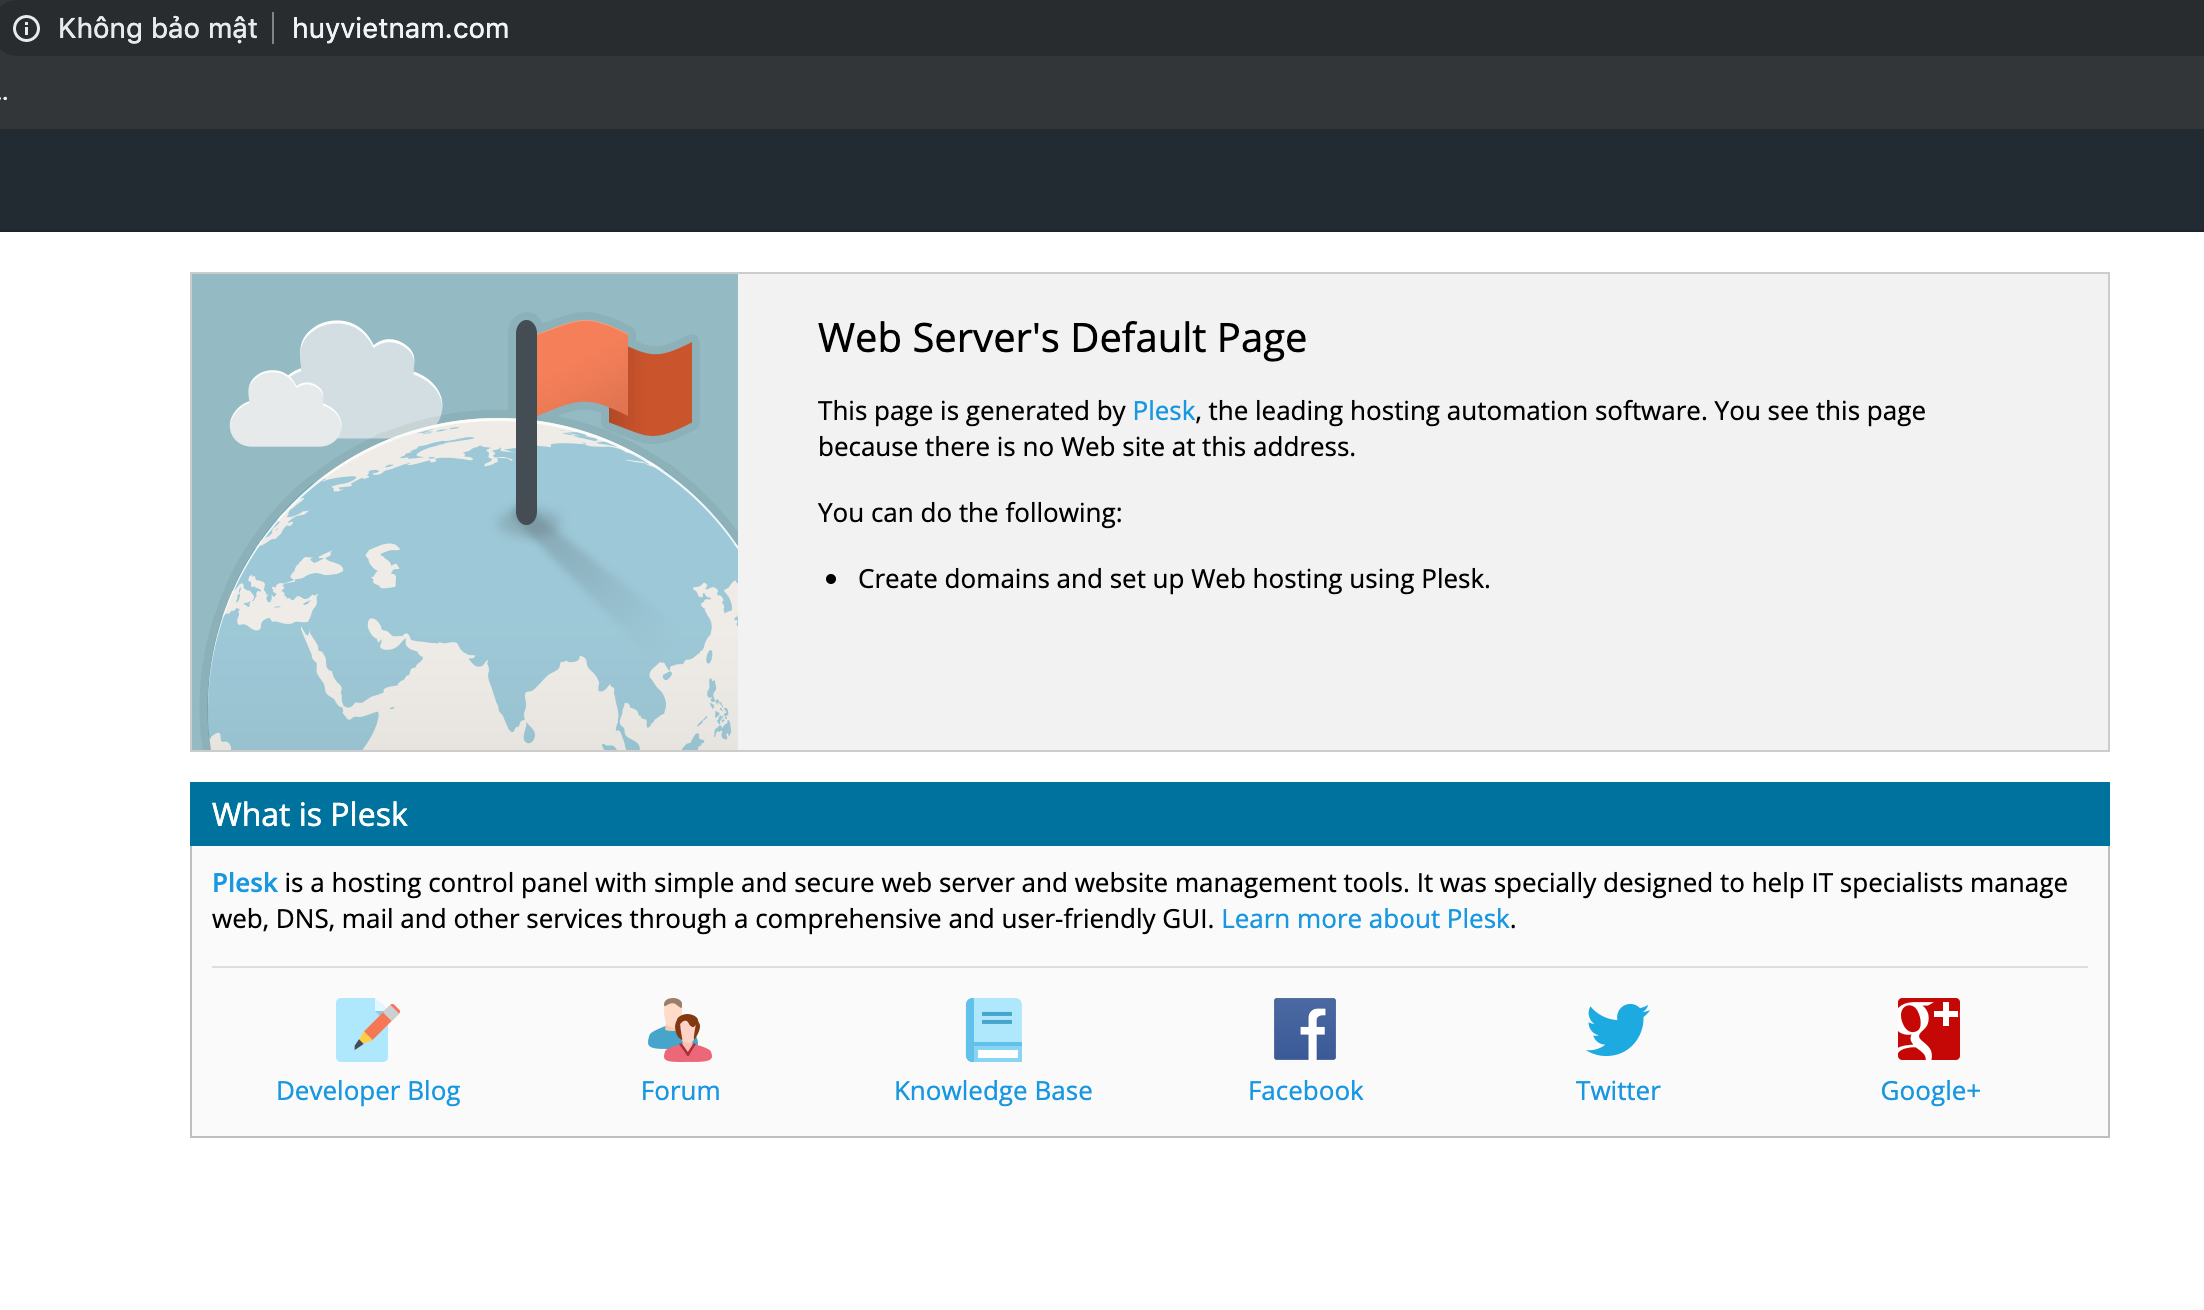Screen dimensions: 2204x1310
Task: Click the Twitter bird icon
Action: tap(1618, 1029)
